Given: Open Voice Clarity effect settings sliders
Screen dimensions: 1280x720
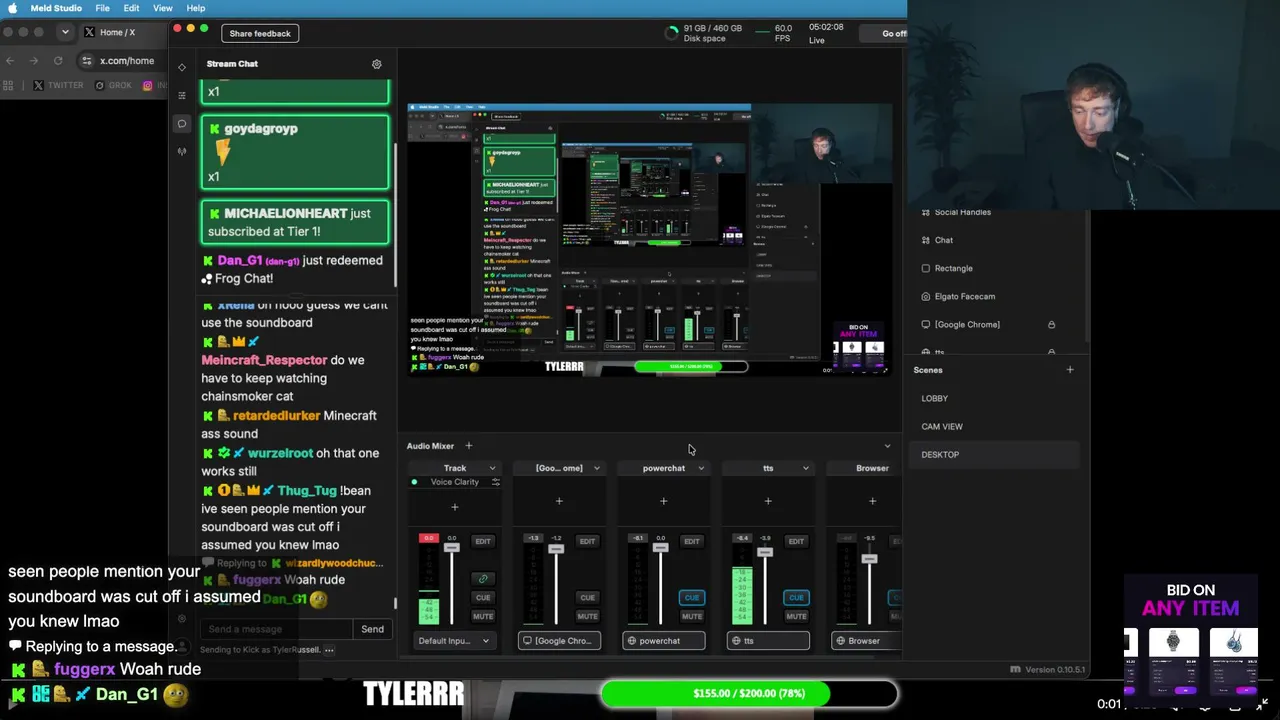Looking at the screenshot, I should point(495,482).
